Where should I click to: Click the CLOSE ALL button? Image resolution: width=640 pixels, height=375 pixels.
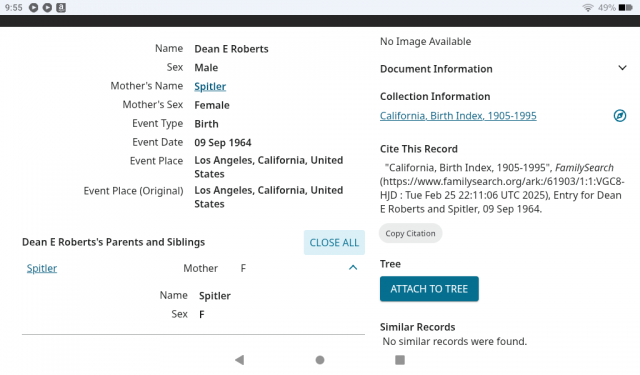coord(334,242)
